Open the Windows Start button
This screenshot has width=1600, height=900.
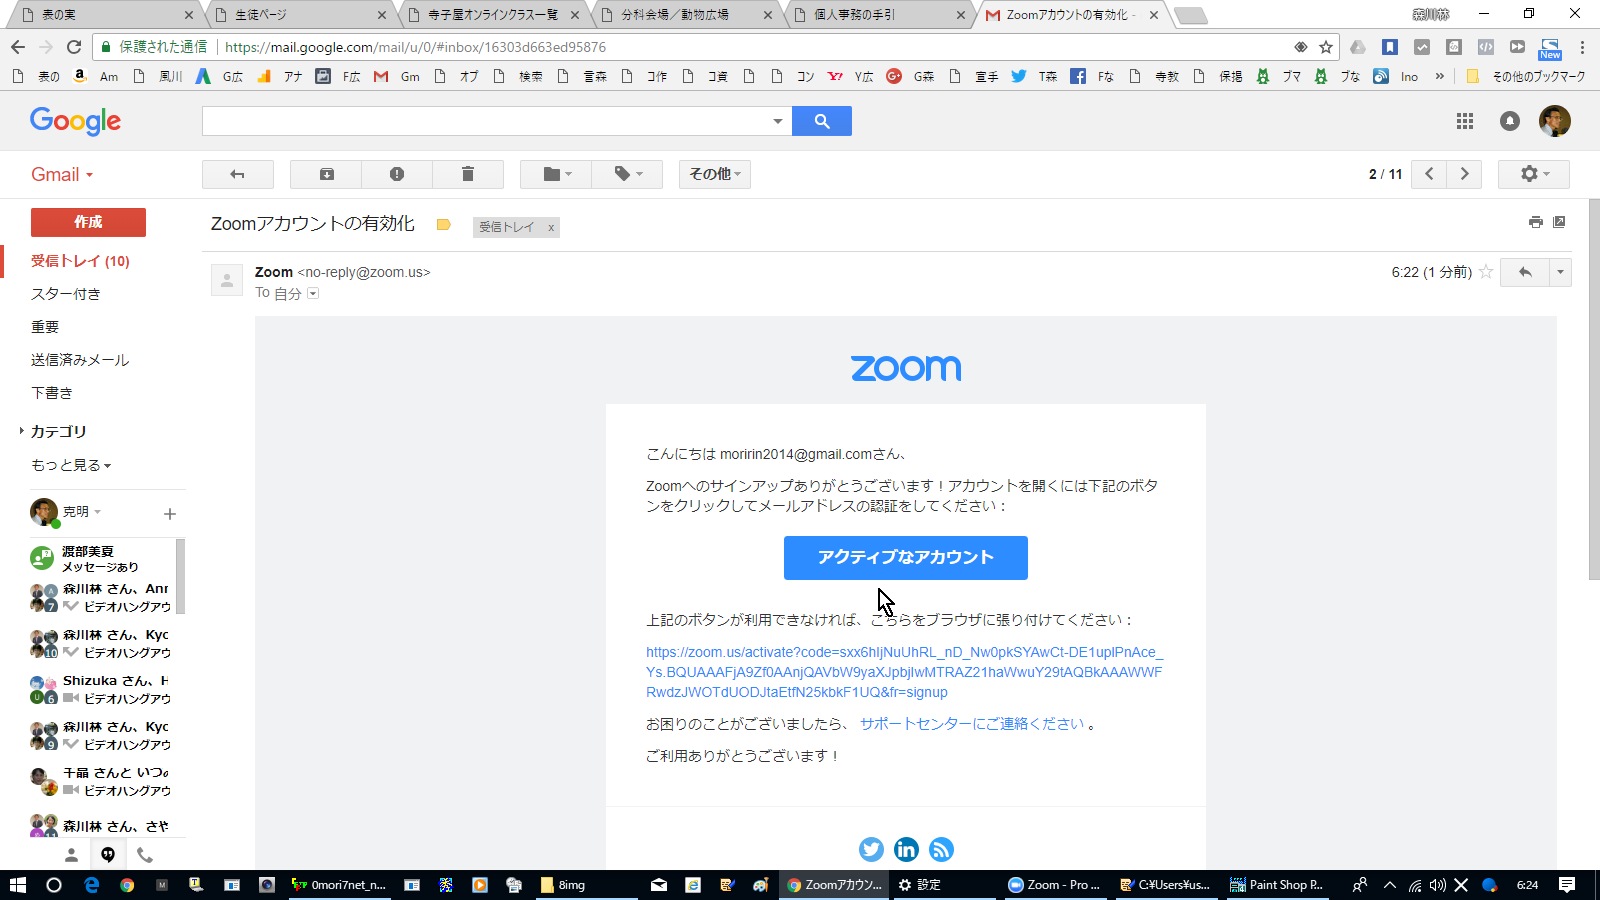click(17, 885)
